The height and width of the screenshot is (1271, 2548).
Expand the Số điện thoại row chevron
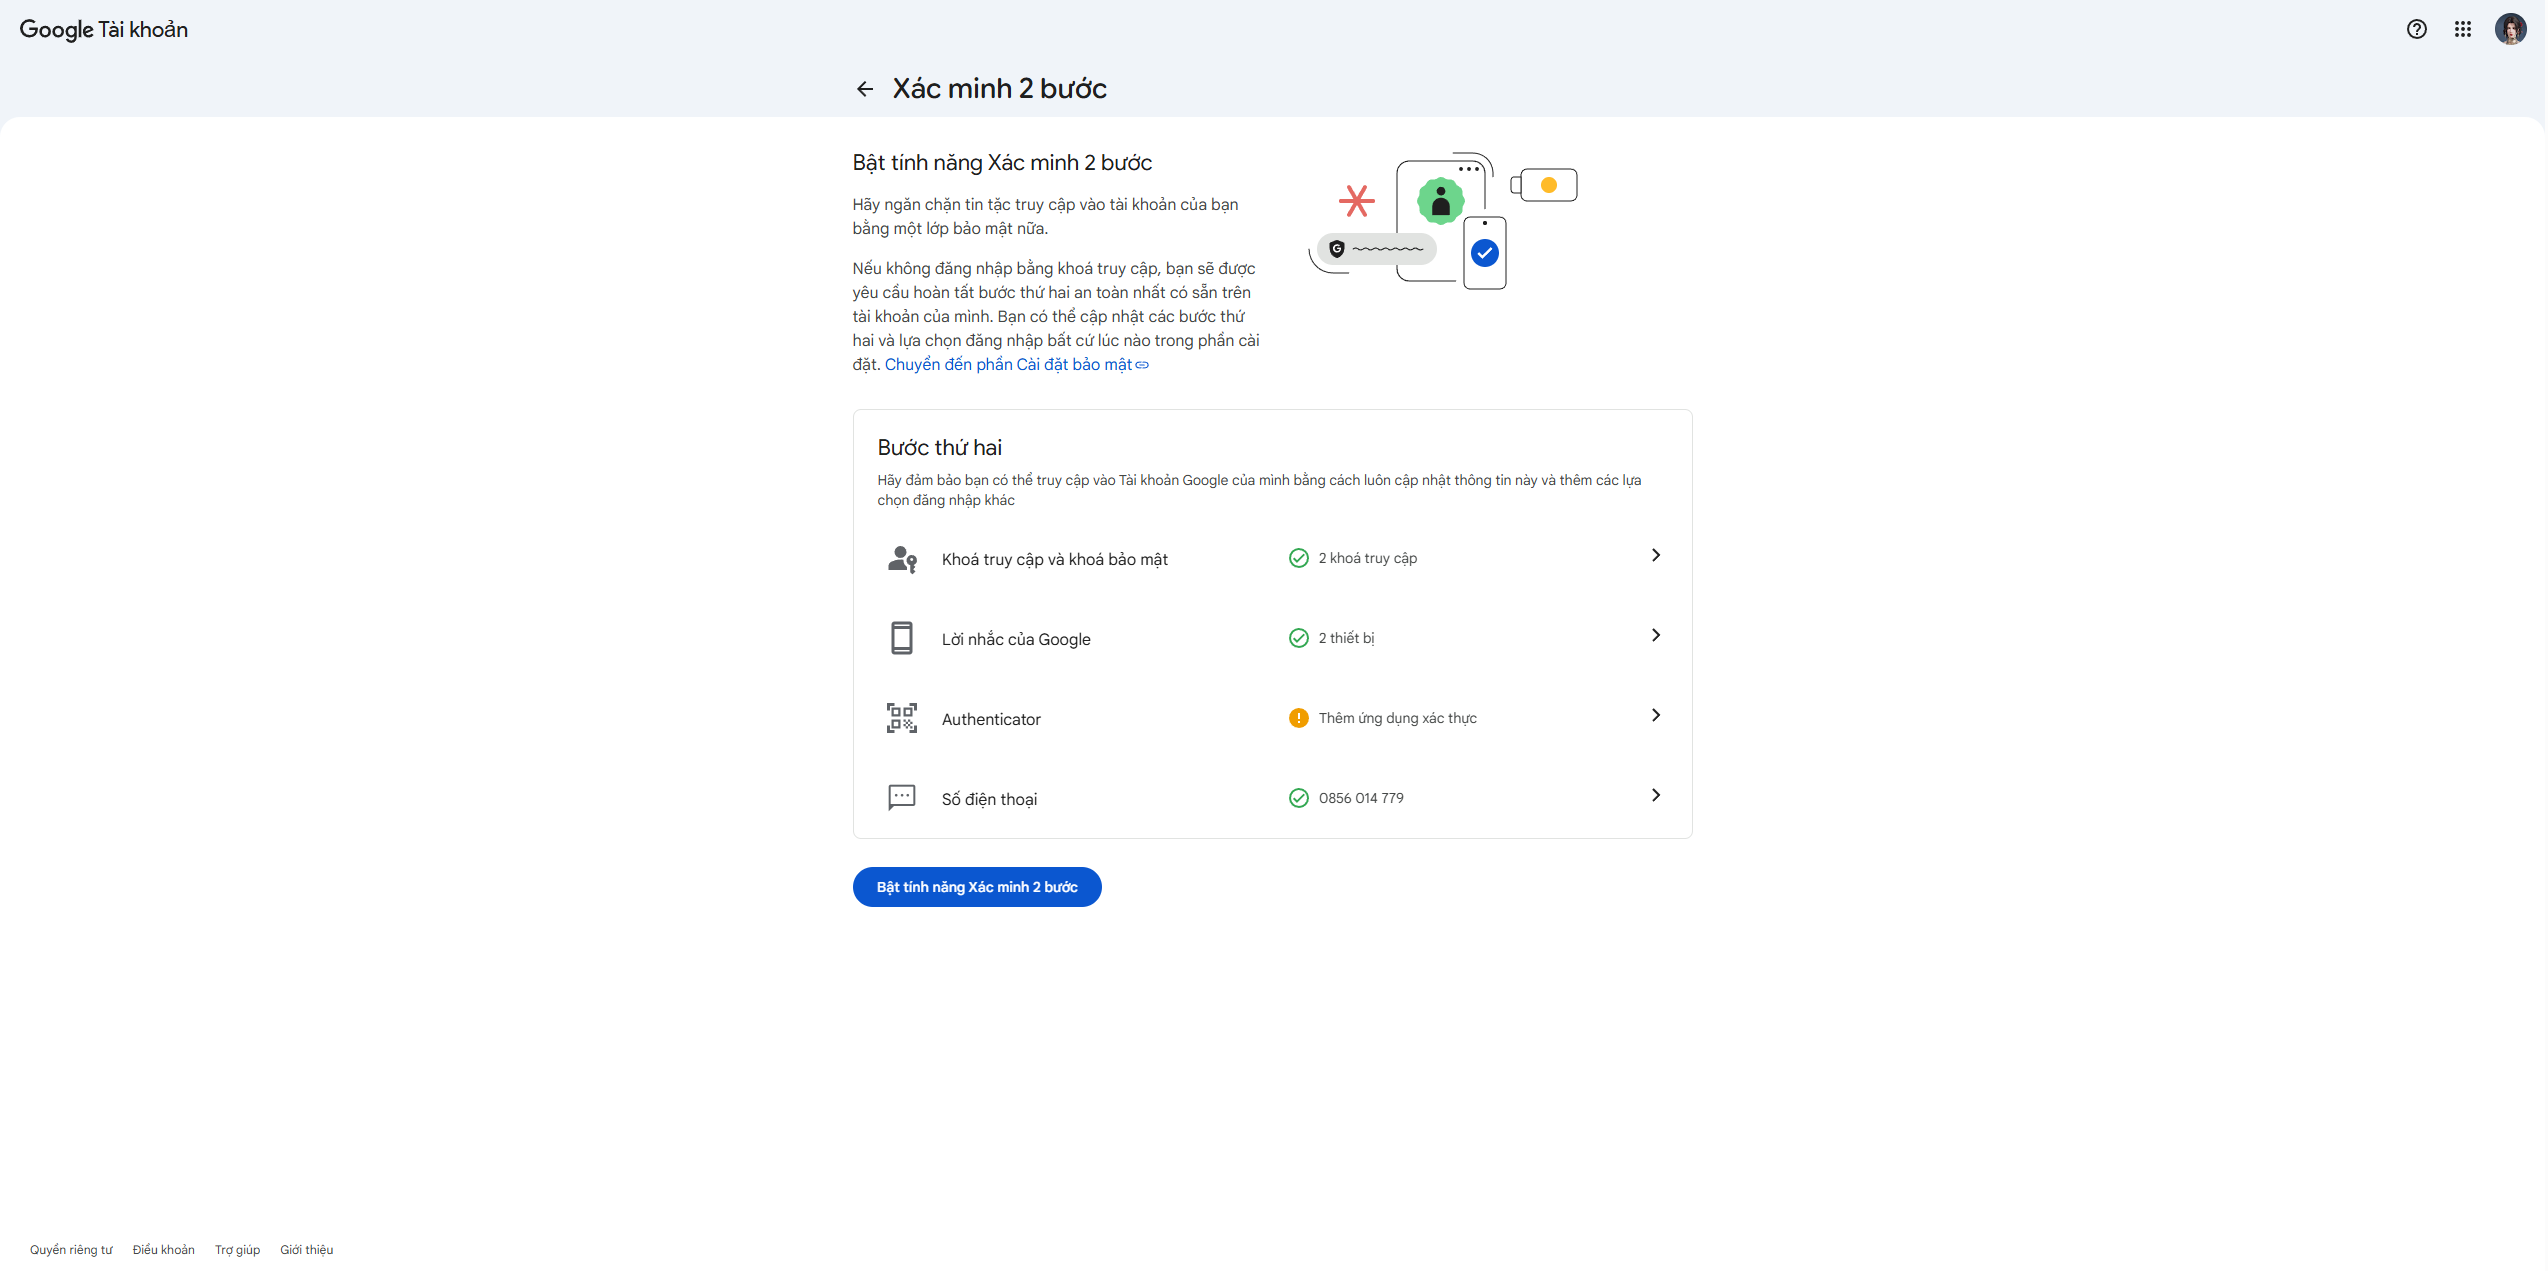coord(1656,795)
